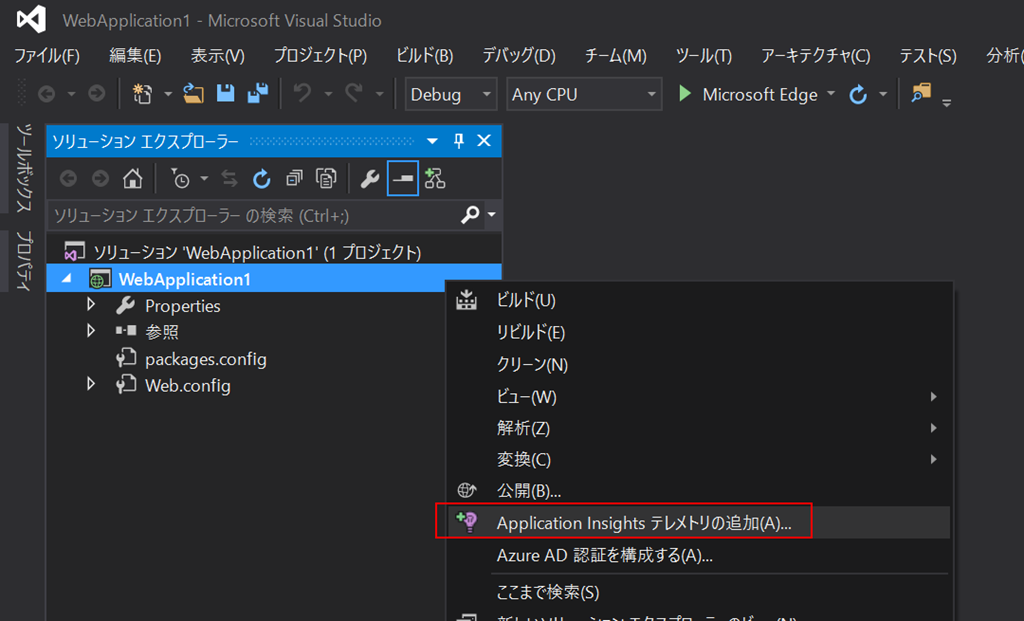Open the Debug configuration dropdown

tap(451, 94)
